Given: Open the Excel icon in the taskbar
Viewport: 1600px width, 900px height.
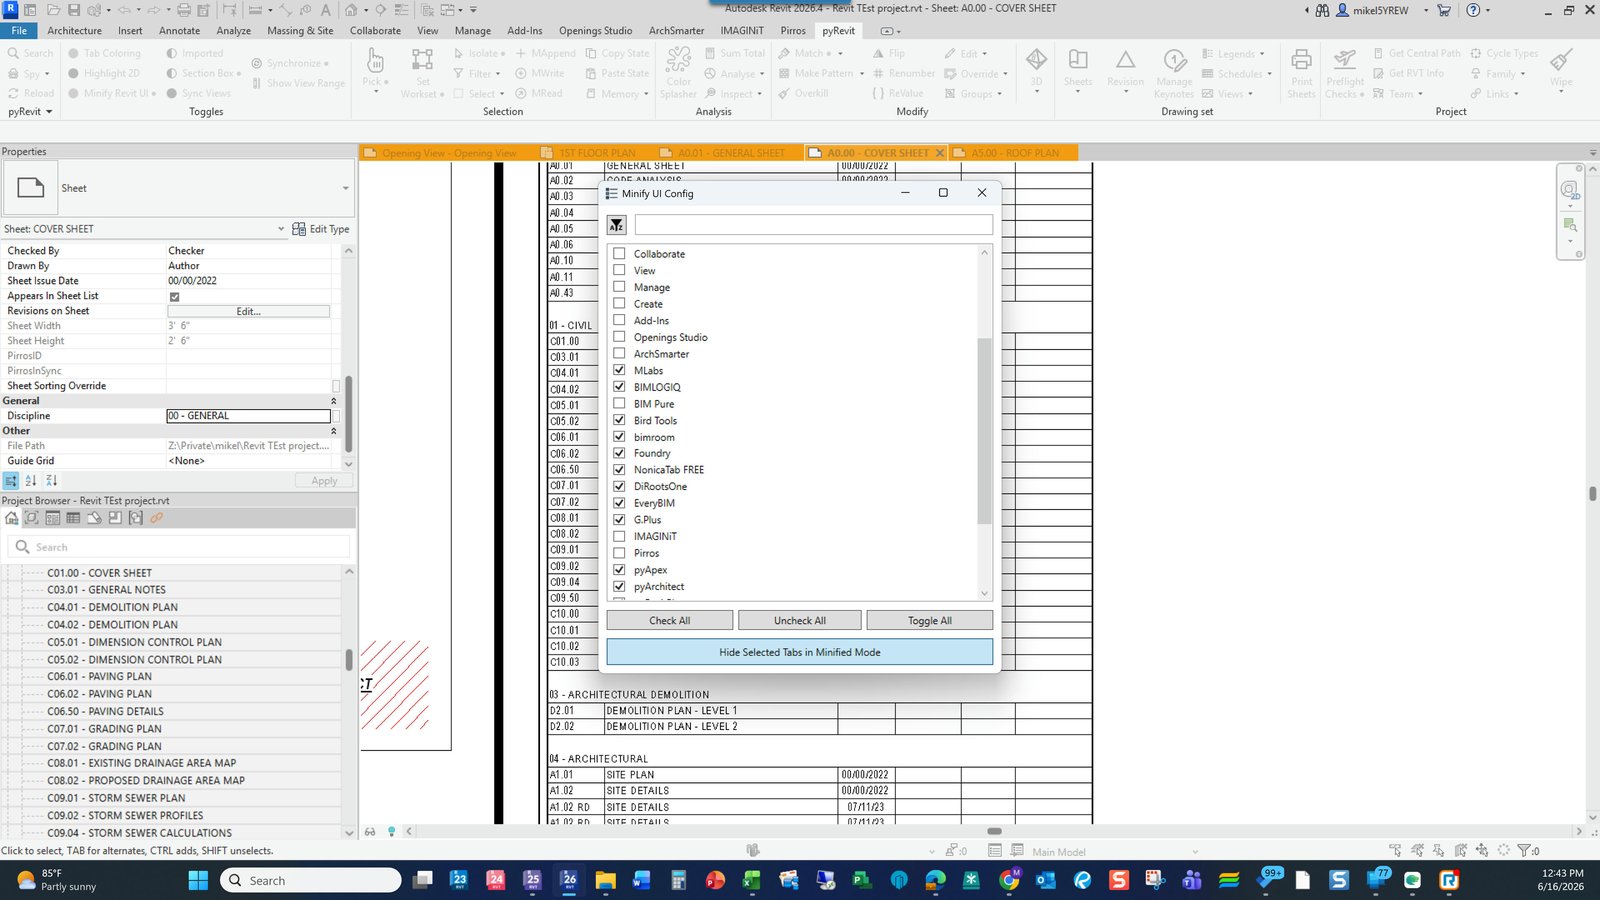Looking at the screenshot, I should click(x=751, y=880).
